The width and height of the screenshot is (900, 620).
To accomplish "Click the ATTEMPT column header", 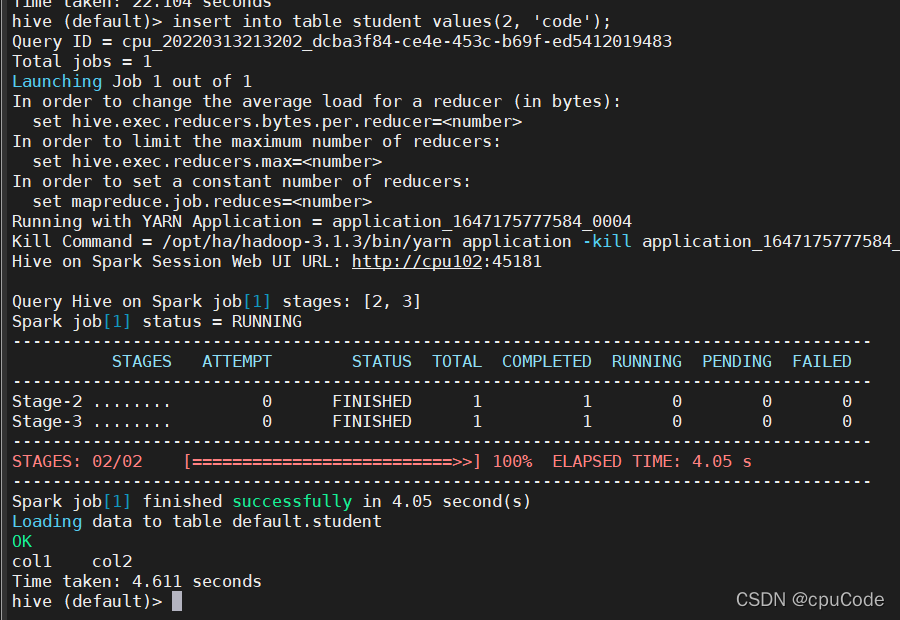I will [237, 362].
